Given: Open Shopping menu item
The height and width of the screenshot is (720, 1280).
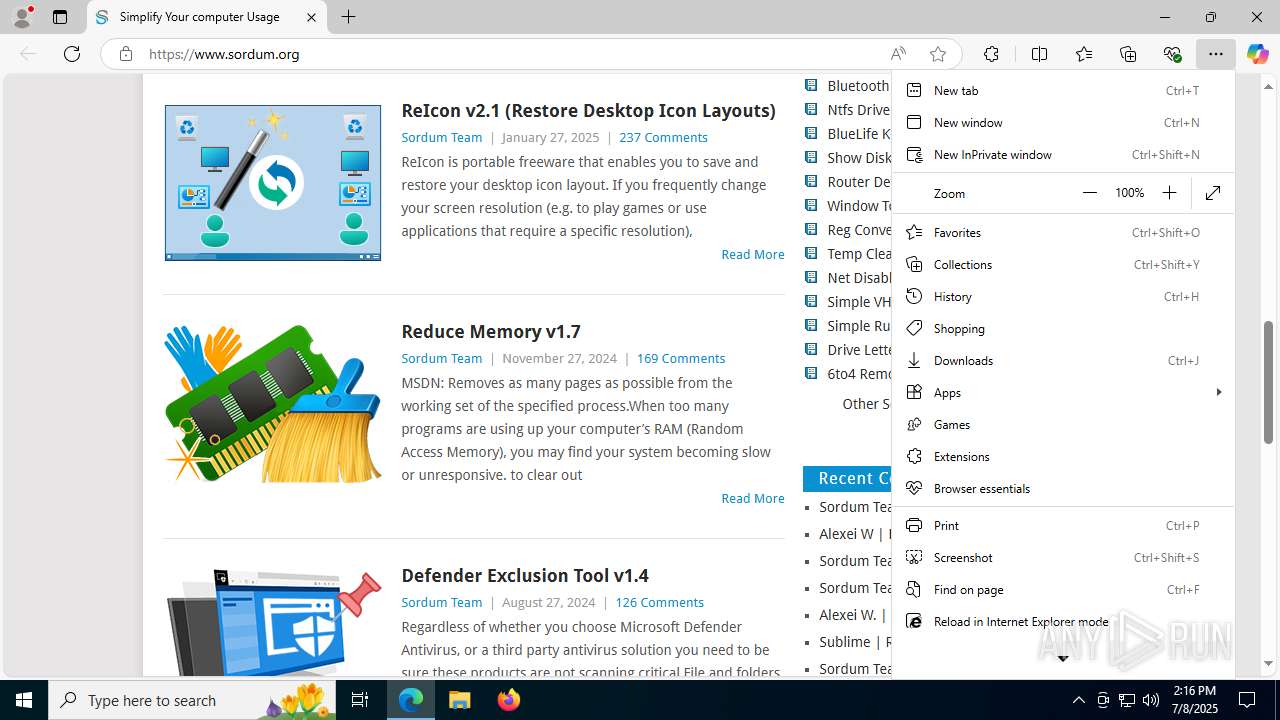Looking at the screenshot, I should (x=1063, y=328).
